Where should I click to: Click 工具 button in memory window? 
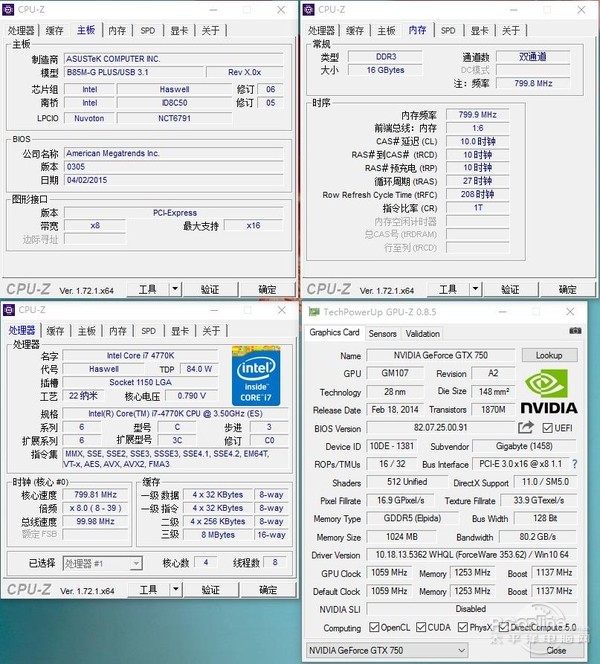point(448,289)
